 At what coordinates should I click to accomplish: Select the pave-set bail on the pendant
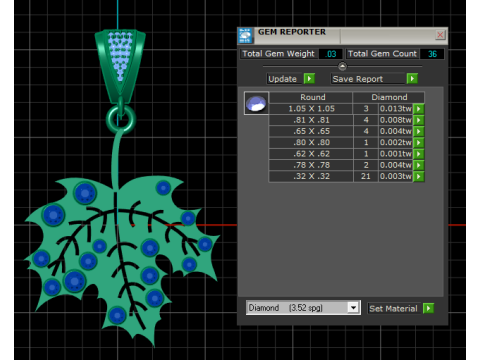click(x=120, y=65)
